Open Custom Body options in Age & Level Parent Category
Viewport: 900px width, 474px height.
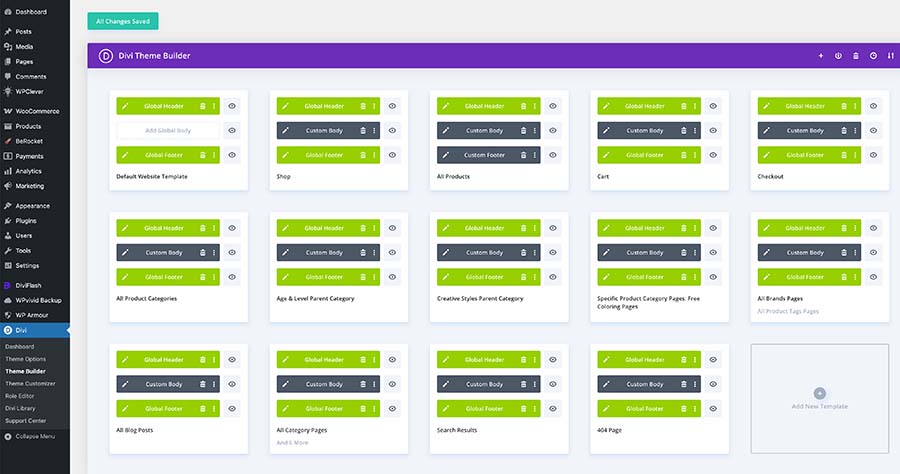coord(374,252)
